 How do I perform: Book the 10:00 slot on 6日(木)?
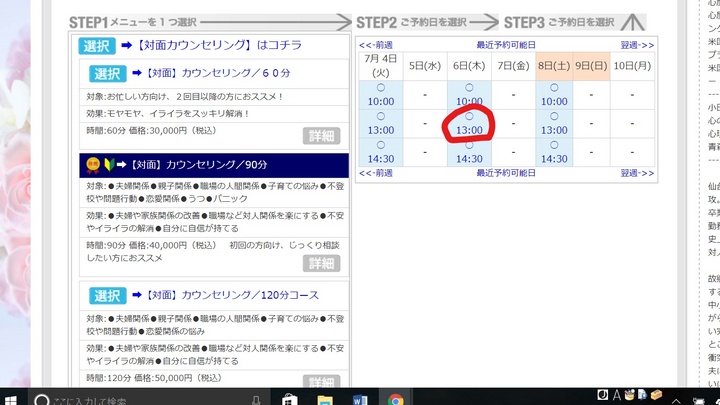coord(469,95)
